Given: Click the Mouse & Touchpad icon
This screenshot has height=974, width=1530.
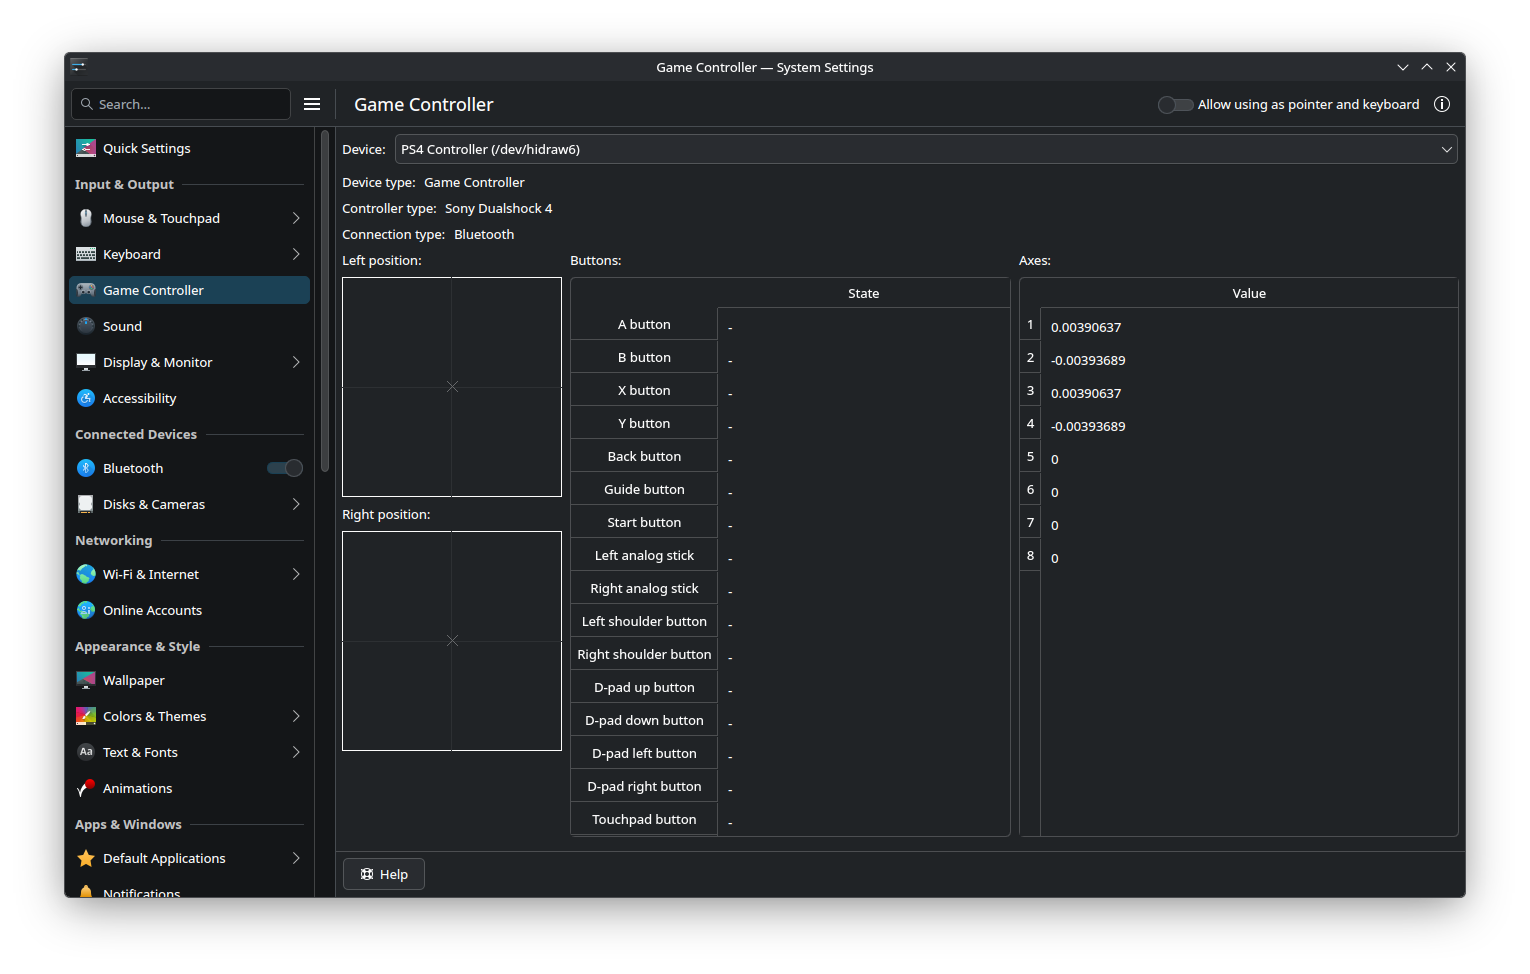Looking at the screenshot, I should pyautogui.click(x=86, y=218).
